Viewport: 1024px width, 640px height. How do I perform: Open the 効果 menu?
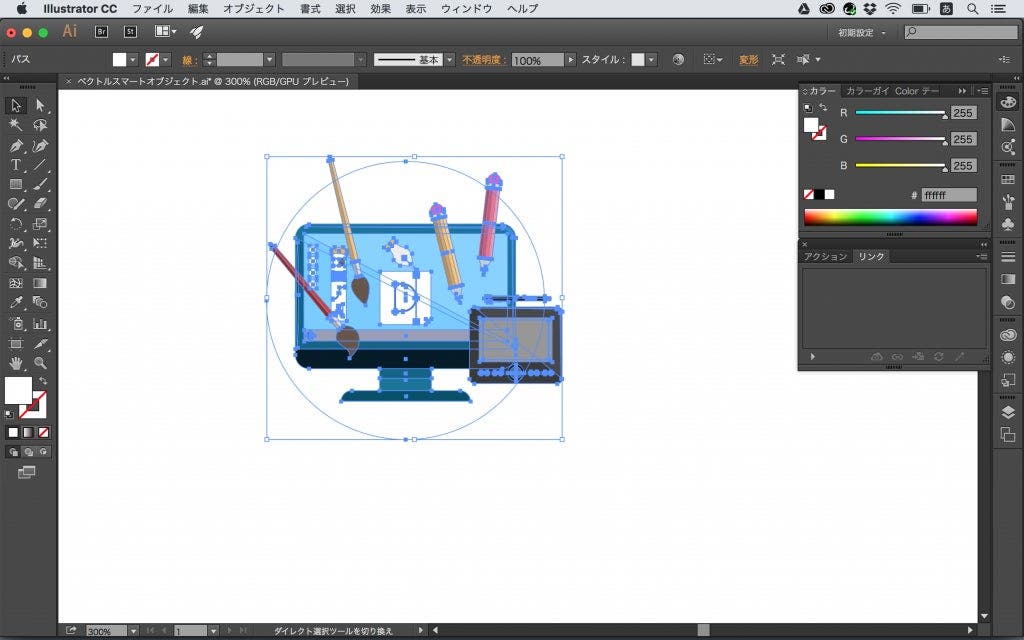(381, 8)
